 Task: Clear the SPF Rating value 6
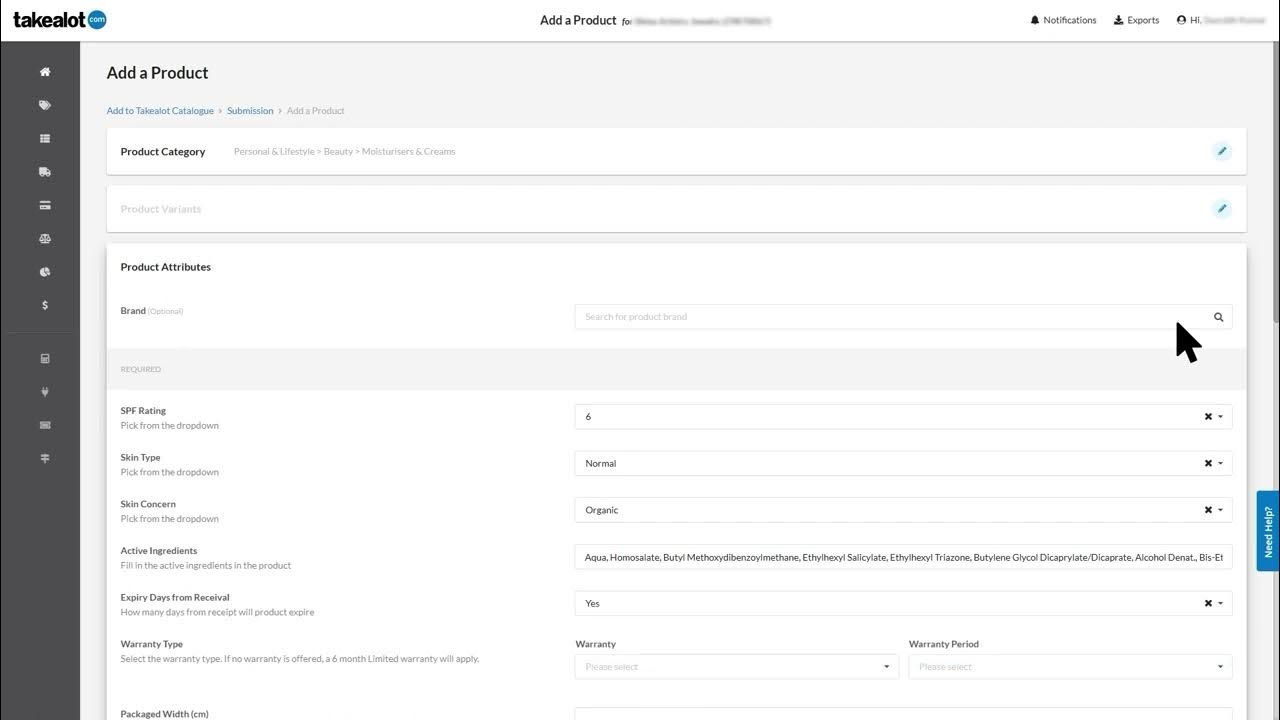[1208, 417]
